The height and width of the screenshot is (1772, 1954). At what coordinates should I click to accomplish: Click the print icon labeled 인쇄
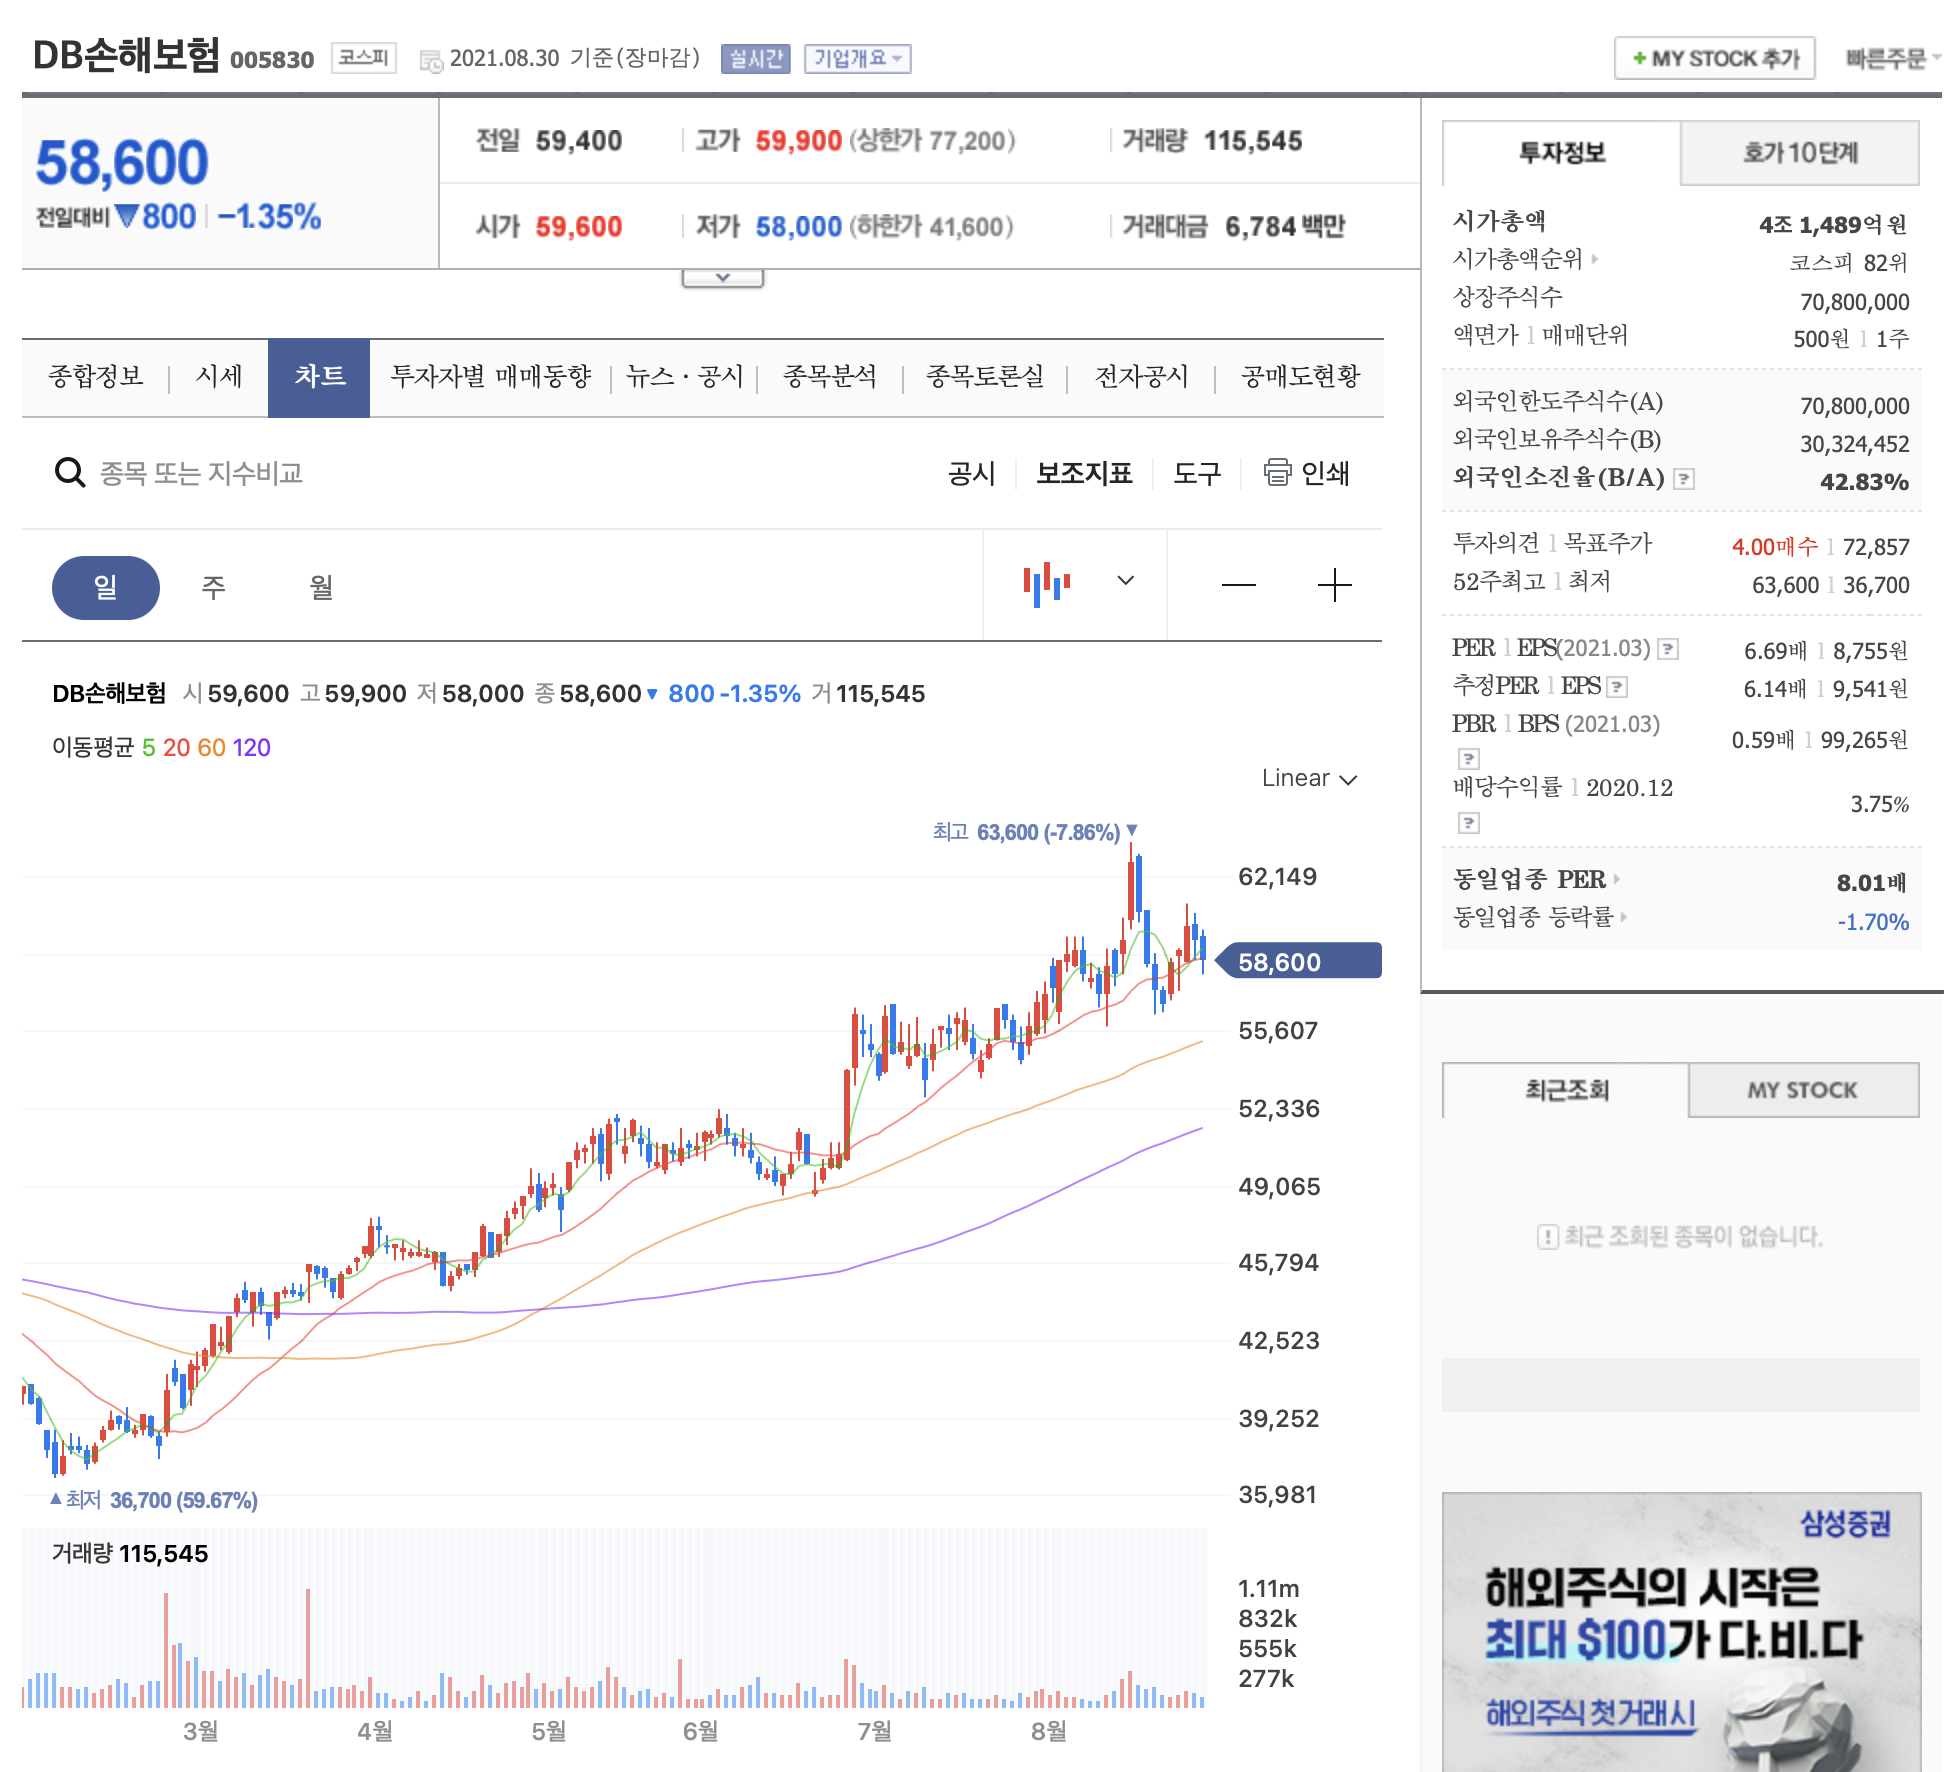(1277, 472)
